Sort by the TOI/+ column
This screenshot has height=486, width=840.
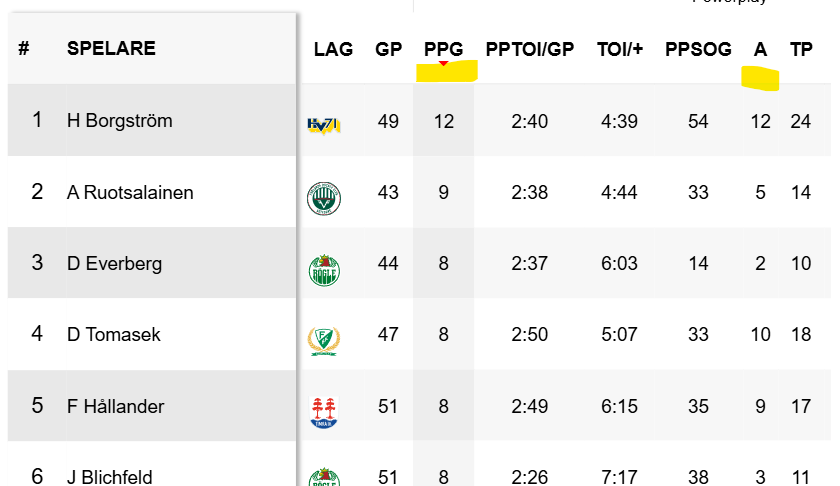(620, 49)
